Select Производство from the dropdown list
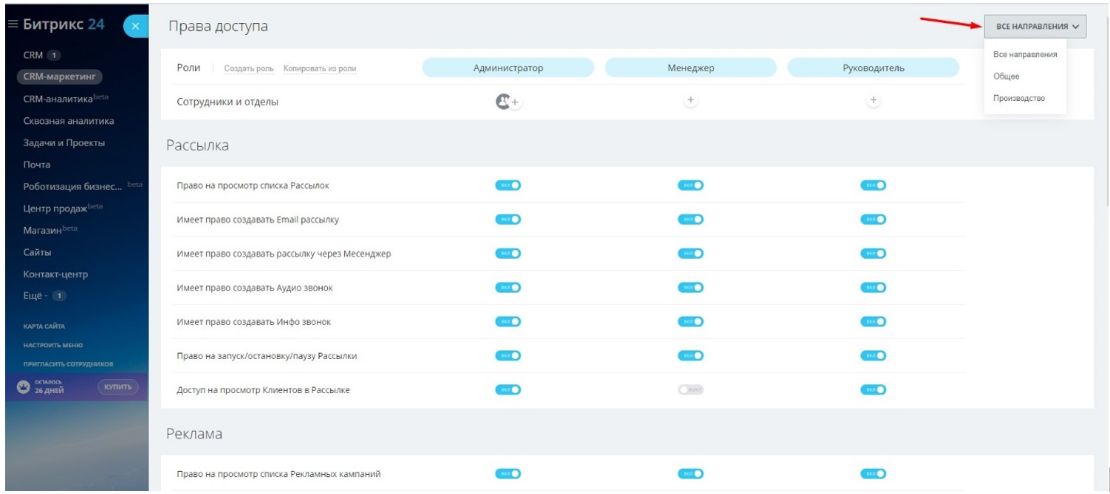Image resolution: width=1110 pixels, height=494 pixels. 1019,98
